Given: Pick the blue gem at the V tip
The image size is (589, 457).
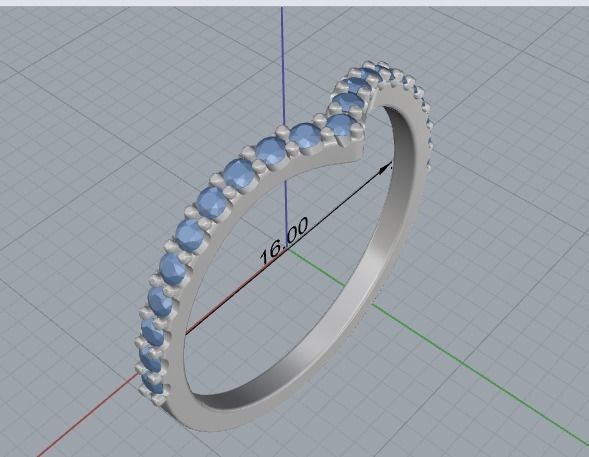Looking at the screenshot, I should tap(341, 125).
